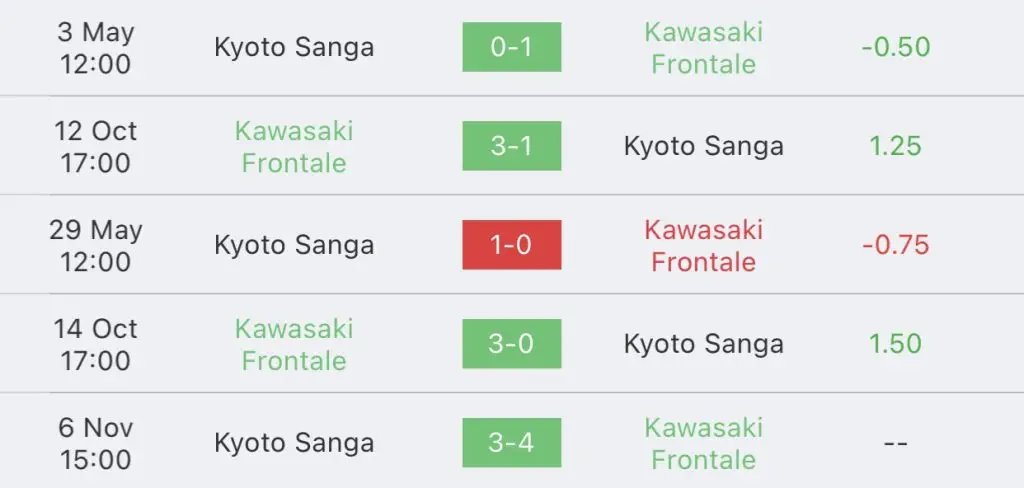Click the red -0.75 handicap value

895,245
